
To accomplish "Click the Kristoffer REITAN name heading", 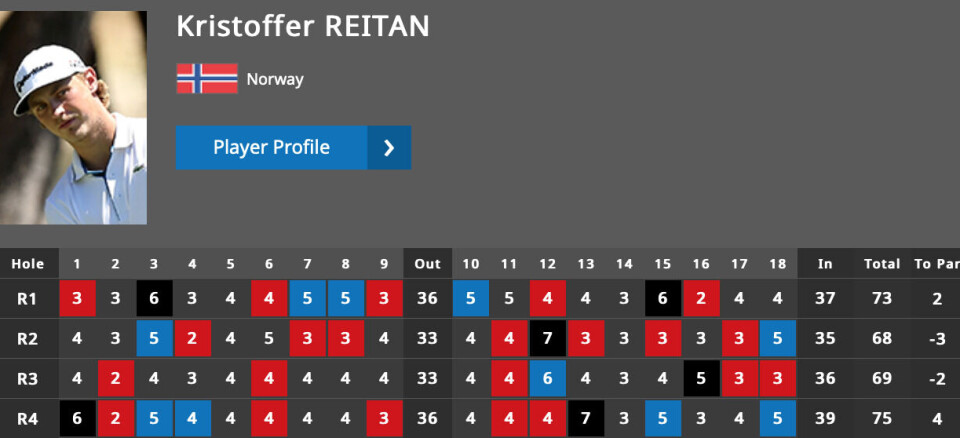I will tap(303, 27).
